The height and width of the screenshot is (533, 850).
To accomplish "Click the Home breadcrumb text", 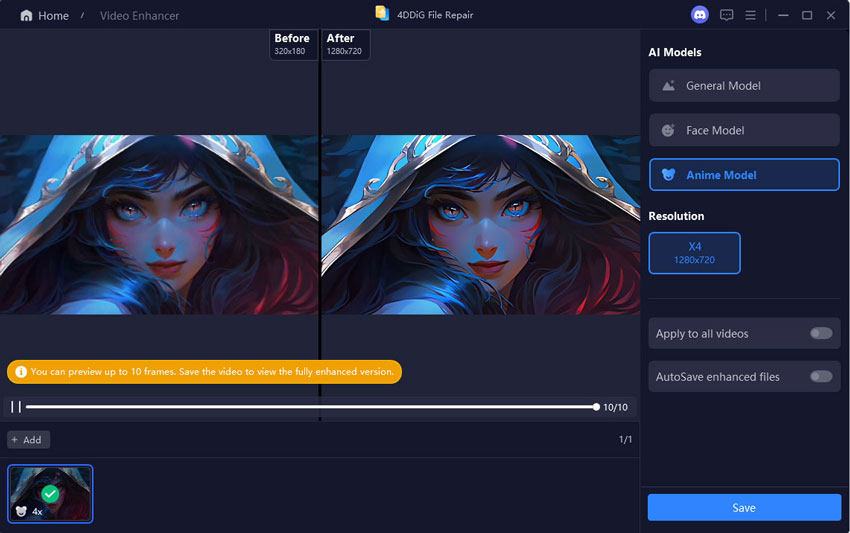I will [x=53, y=16].
